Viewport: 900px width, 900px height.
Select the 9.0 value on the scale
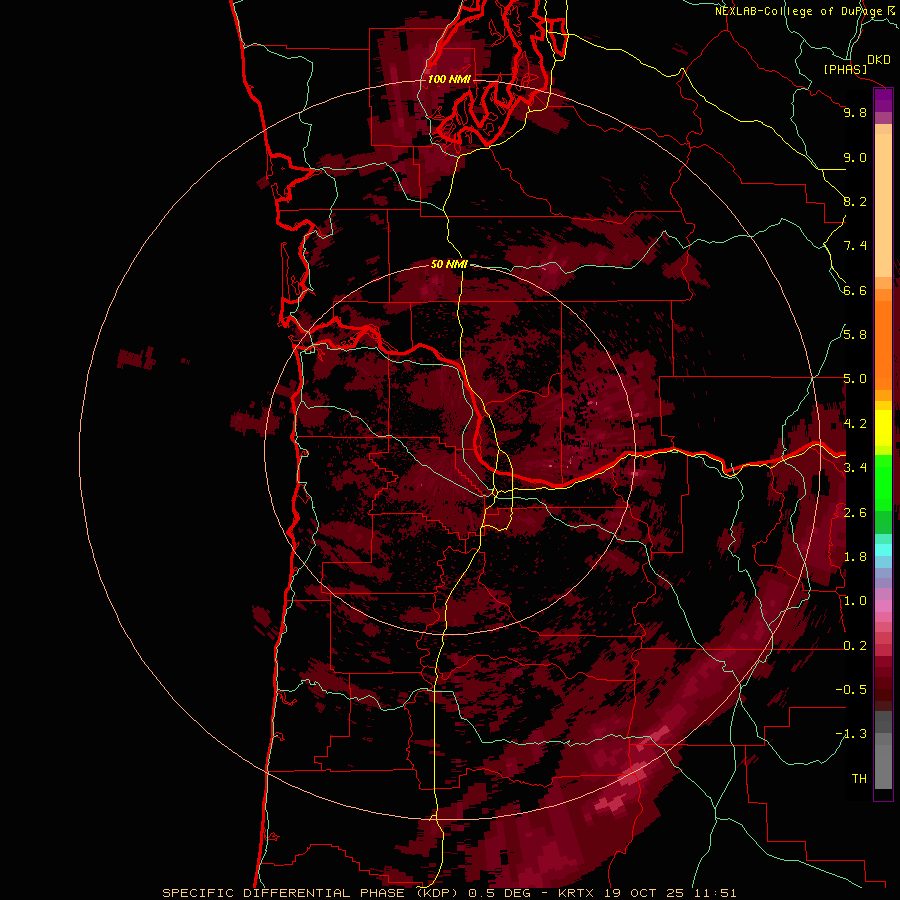click(855, 157)
